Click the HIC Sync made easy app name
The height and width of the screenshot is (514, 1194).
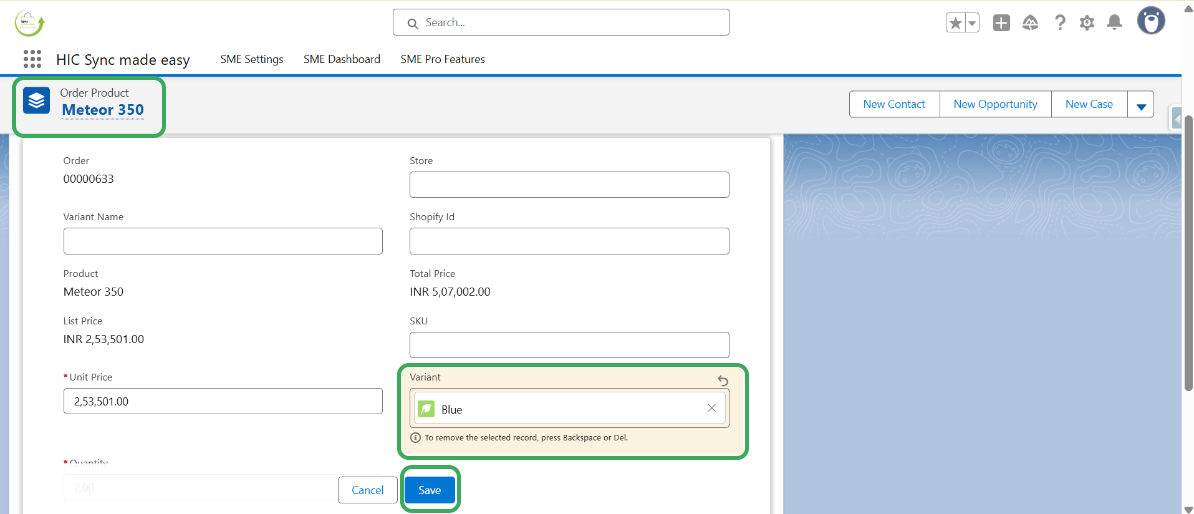123,59
